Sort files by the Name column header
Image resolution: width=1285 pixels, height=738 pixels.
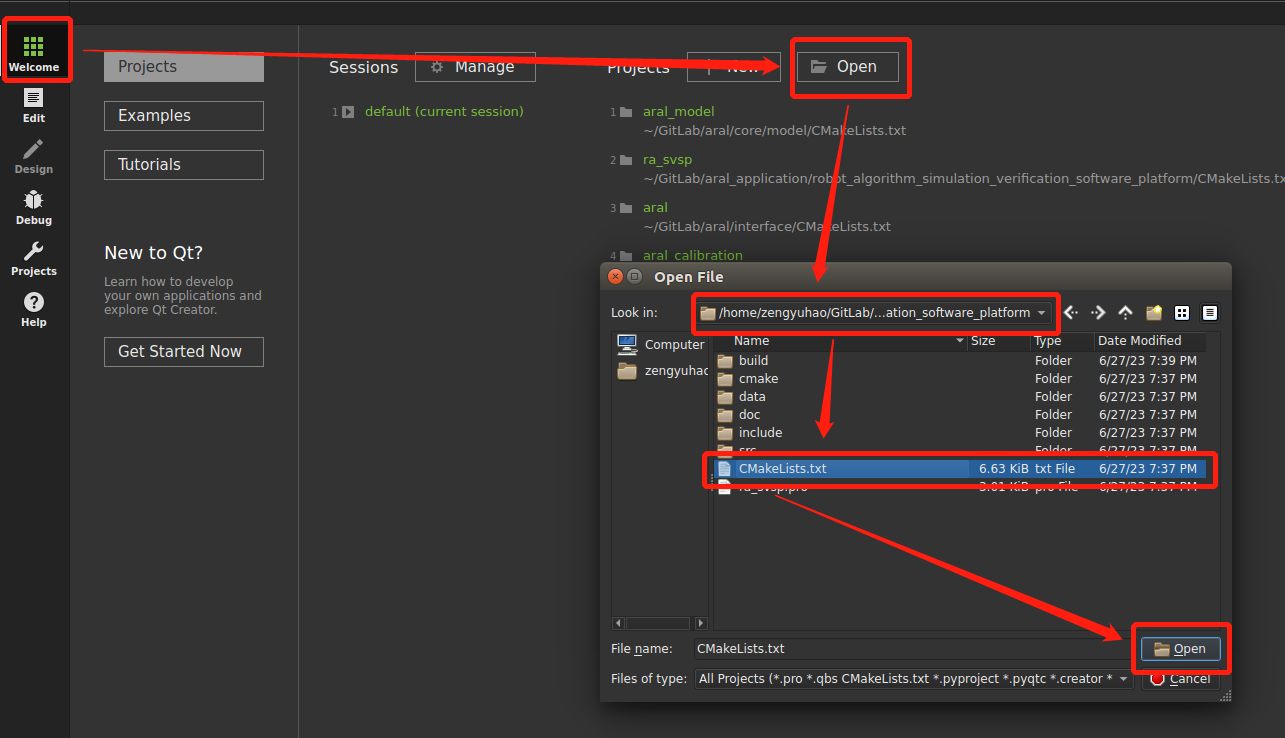coord(840,341)
